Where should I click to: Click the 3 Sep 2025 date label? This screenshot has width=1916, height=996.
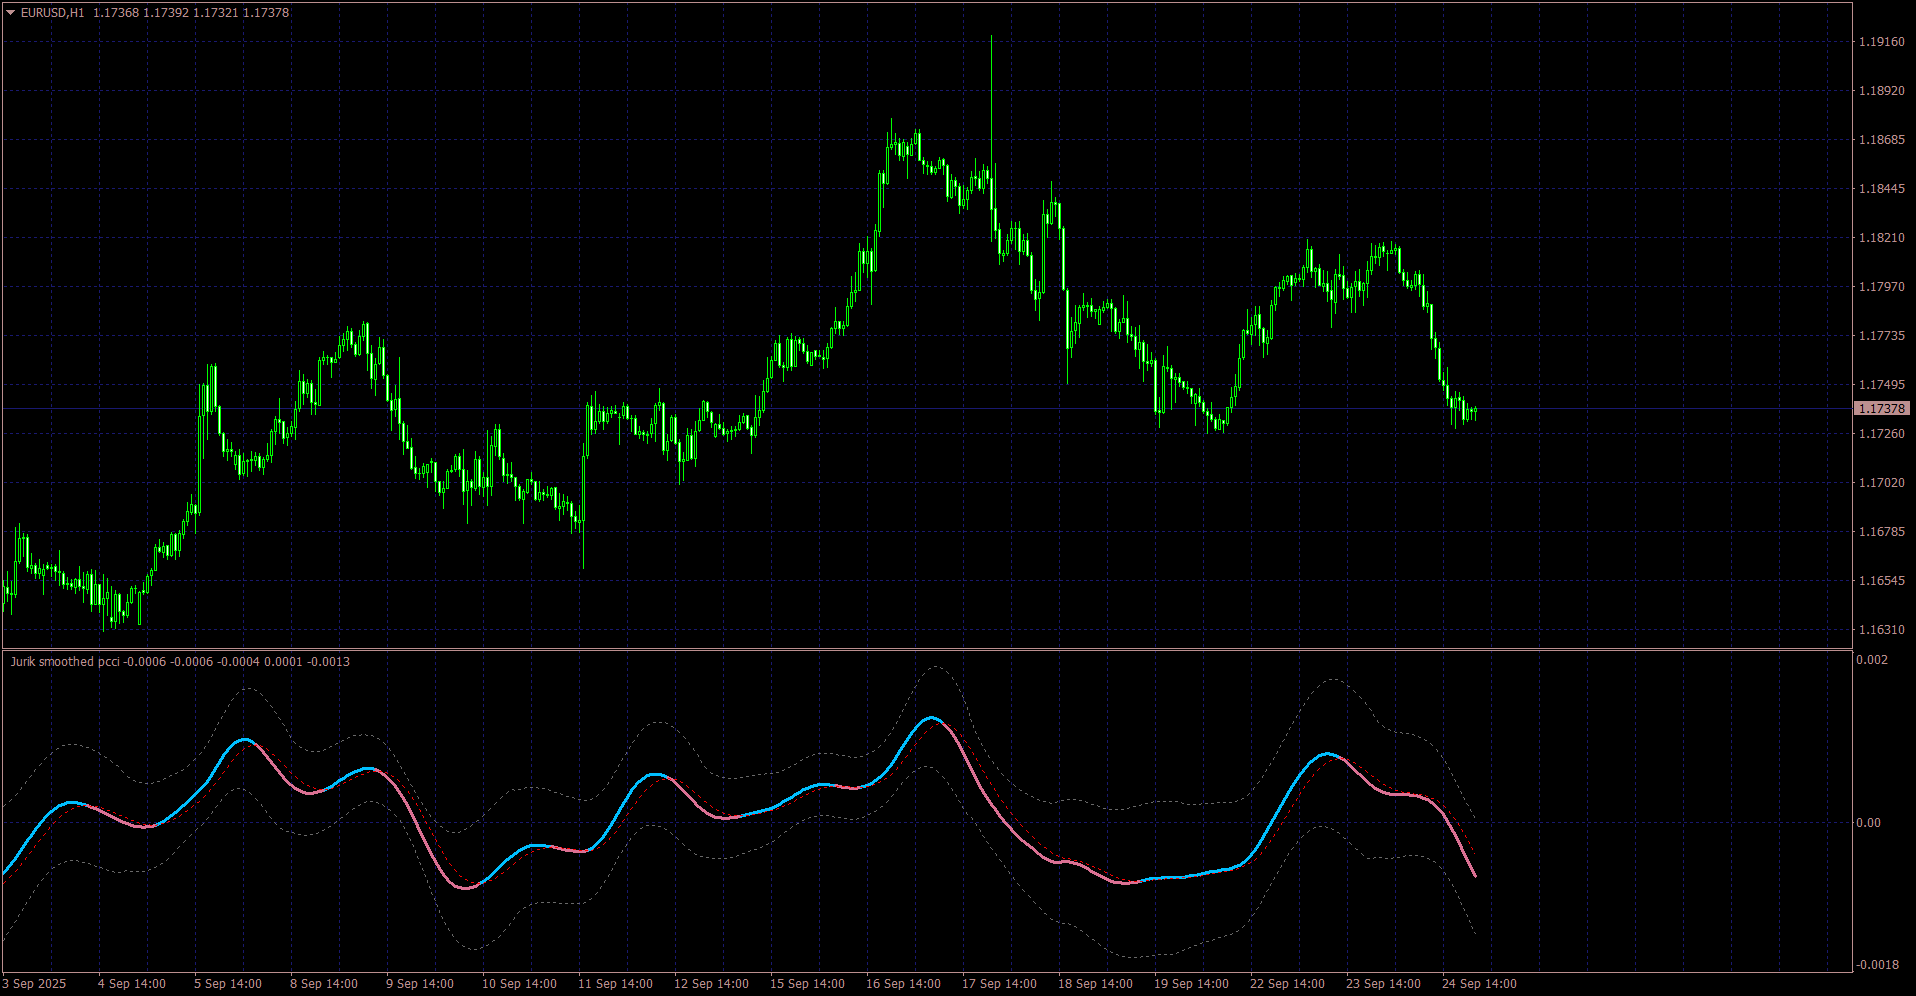point(35,984)
